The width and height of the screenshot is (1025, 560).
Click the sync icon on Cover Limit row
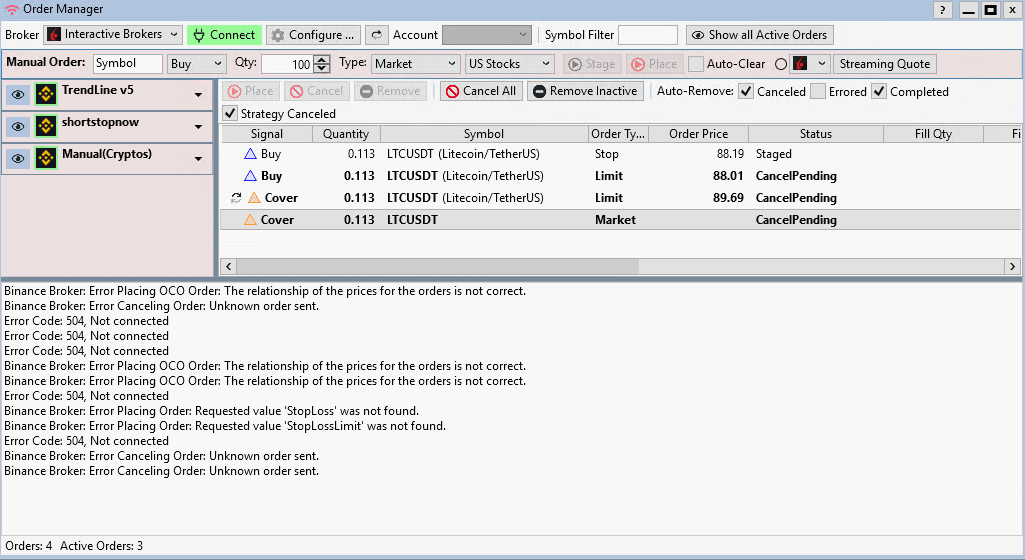[x=236, y=198]
